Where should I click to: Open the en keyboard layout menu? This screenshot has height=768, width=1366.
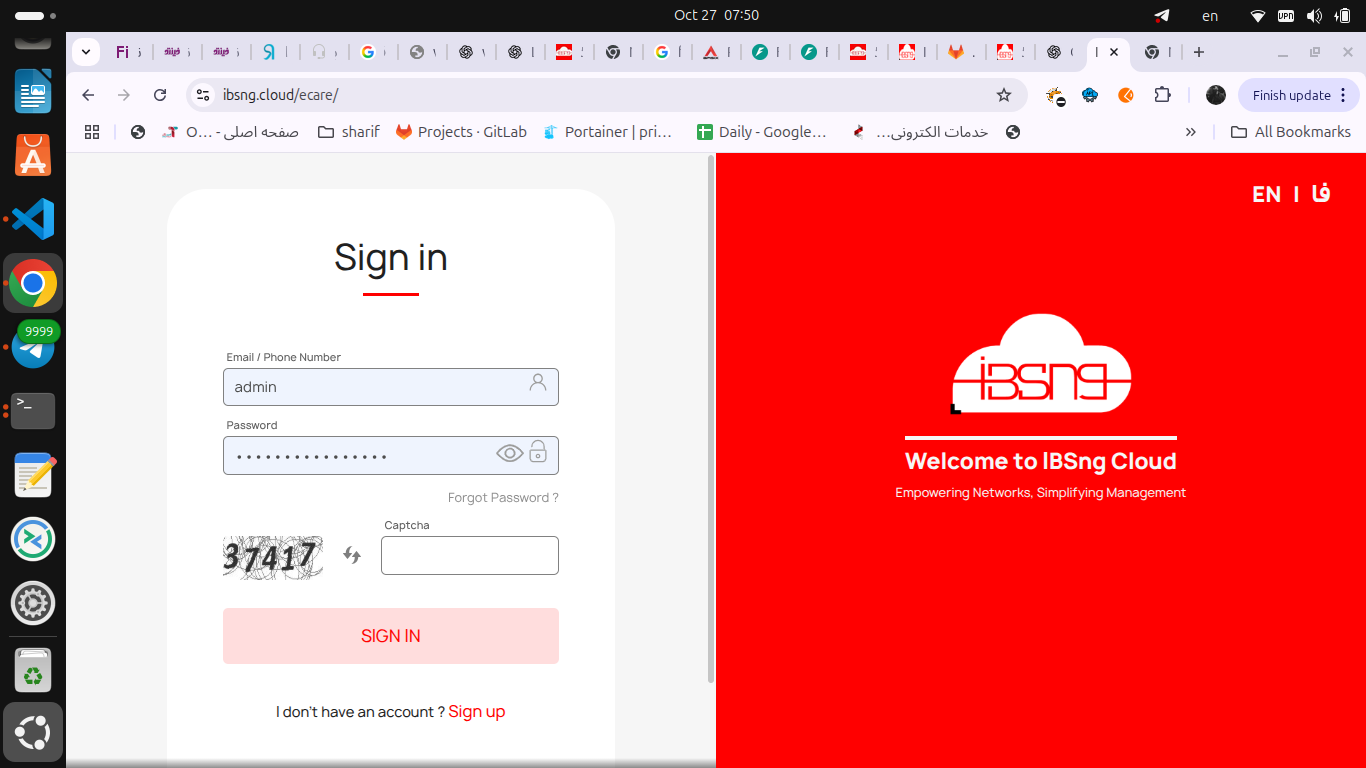pos(1210,15)
